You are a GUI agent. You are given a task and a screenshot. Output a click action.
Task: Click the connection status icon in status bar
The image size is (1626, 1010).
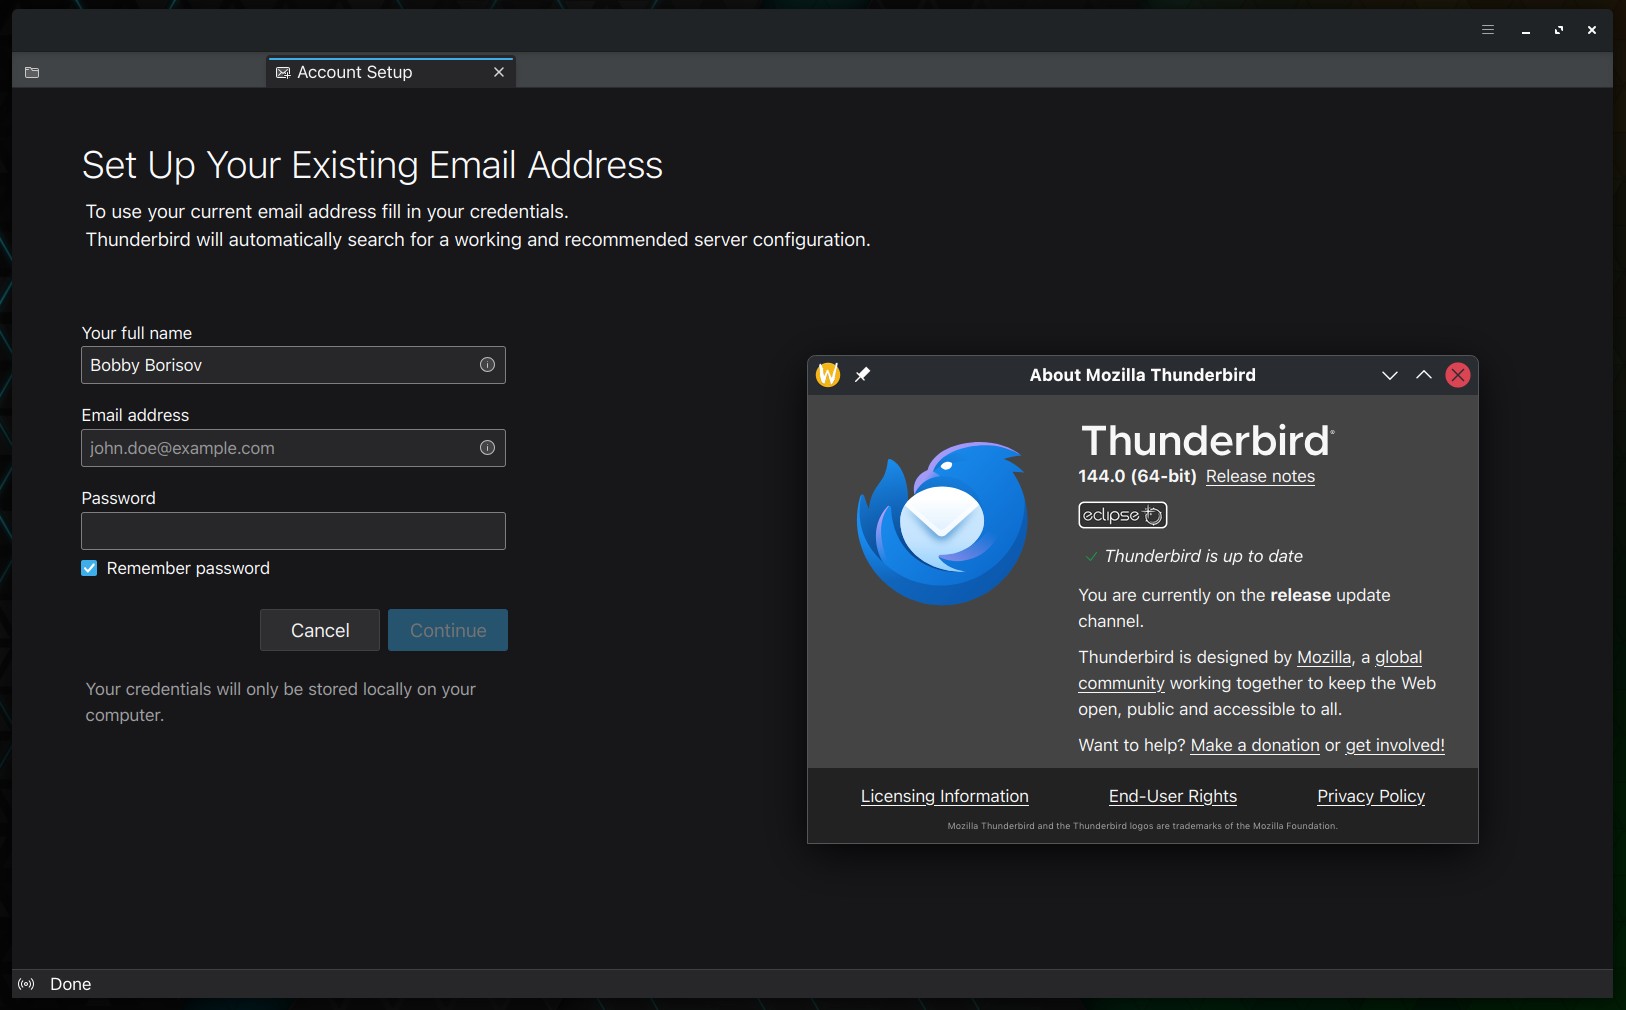click(x=27, y=984)
